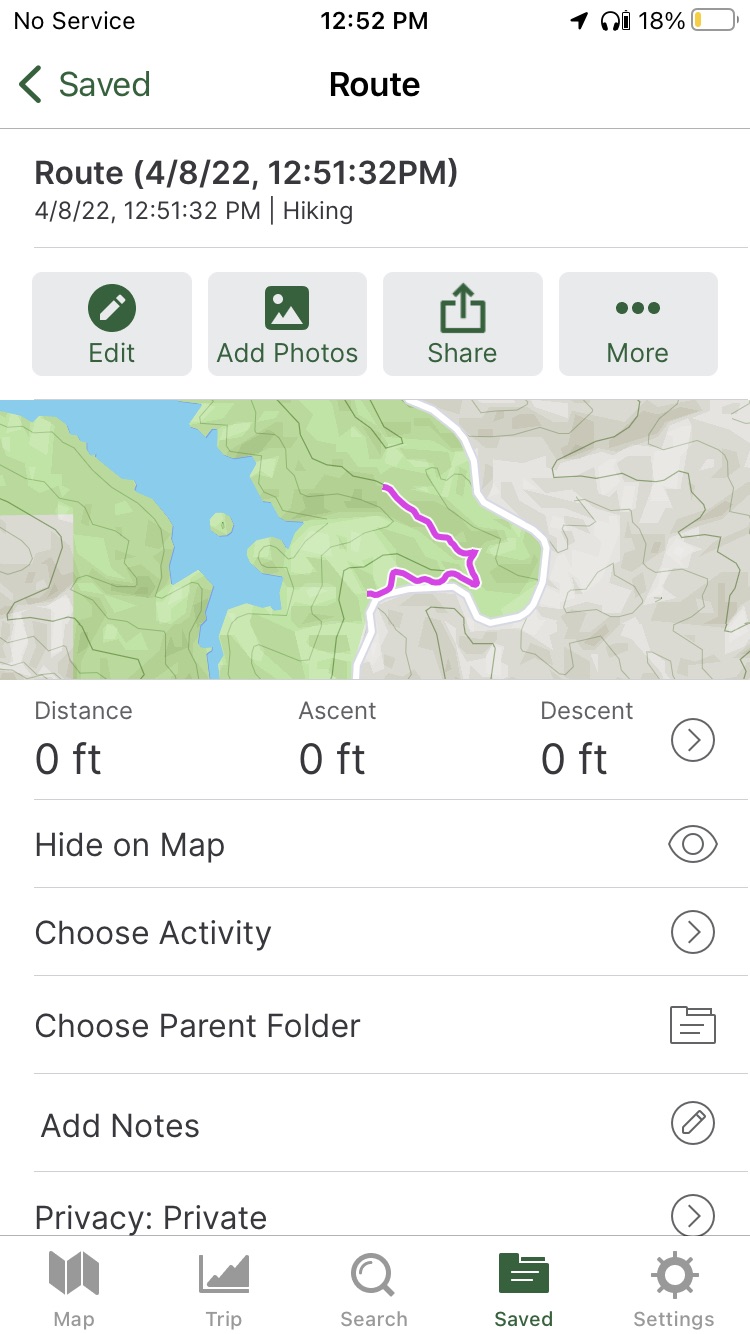The image size is (750, 1334).
Task: Open the Share sheet icon
Action: tap(462, 308)
